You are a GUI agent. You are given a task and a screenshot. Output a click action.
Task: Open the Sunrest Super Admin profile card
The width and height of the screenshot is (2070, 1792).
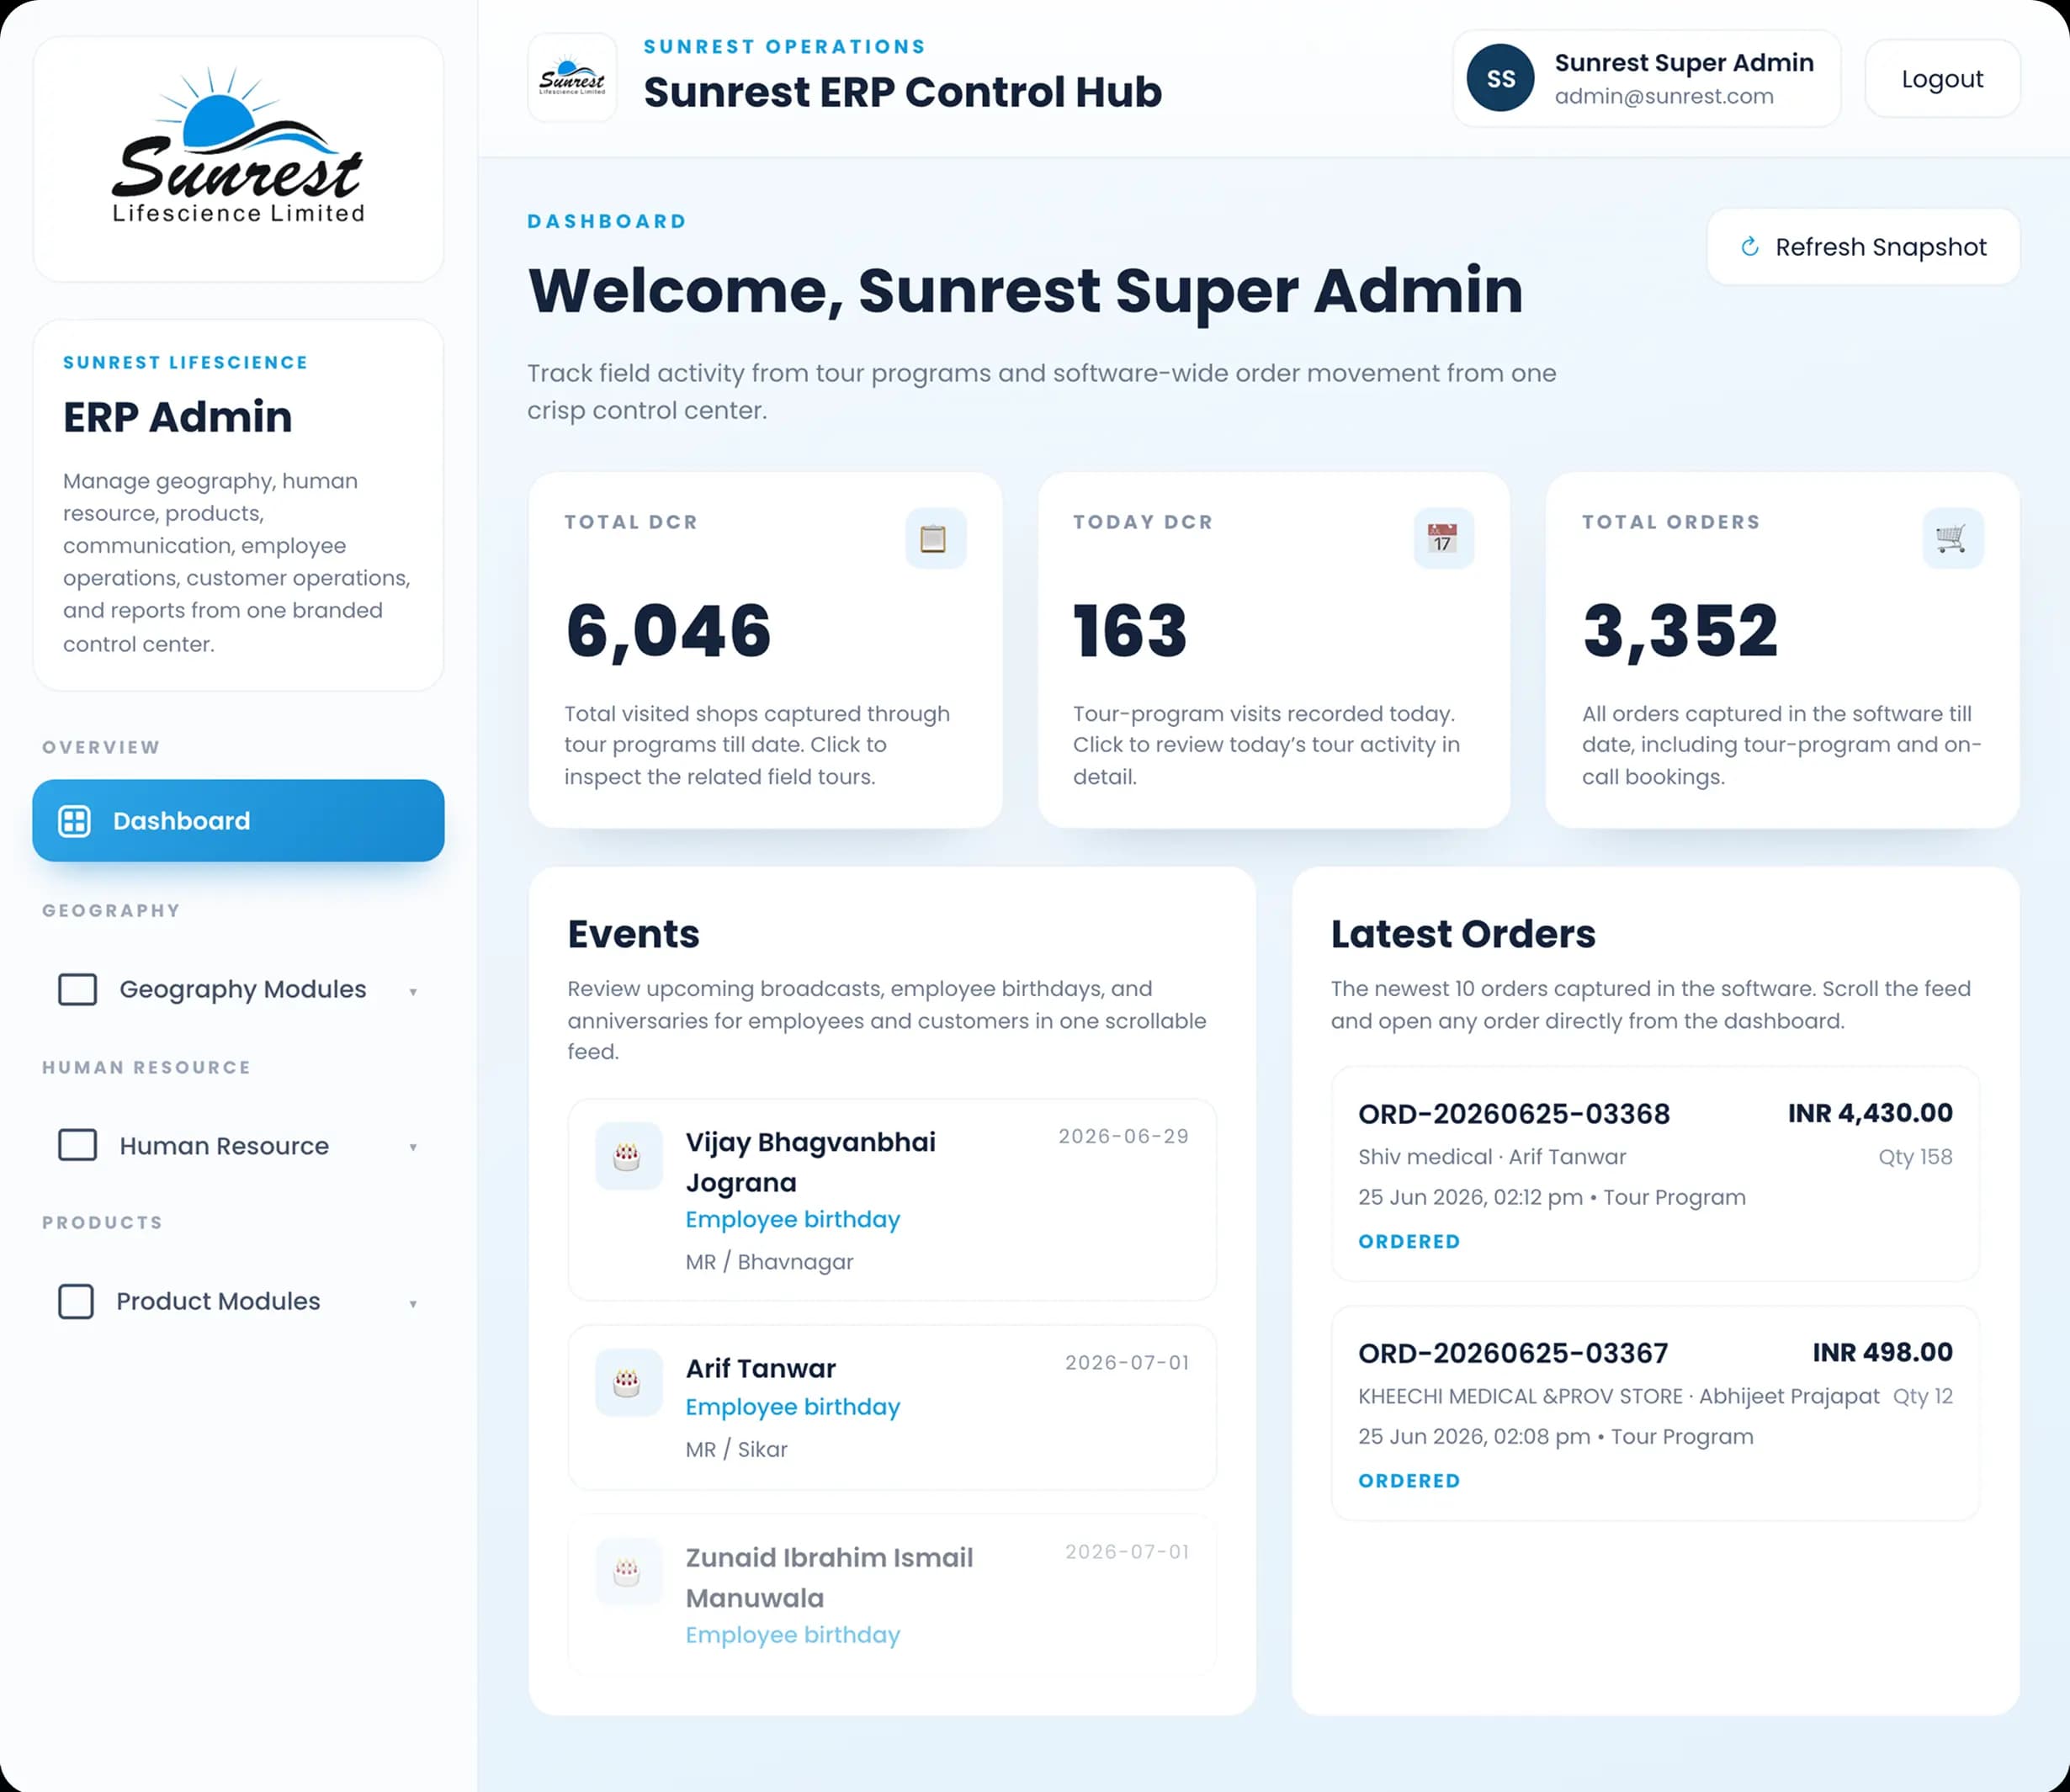[1646, 78]
